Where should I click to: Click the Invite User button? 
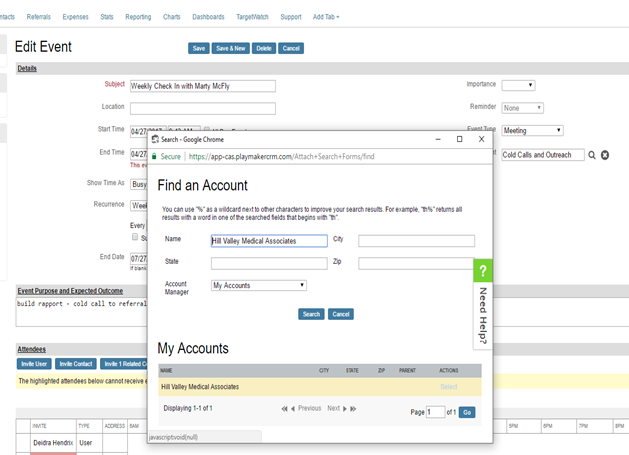click(34, 364)
